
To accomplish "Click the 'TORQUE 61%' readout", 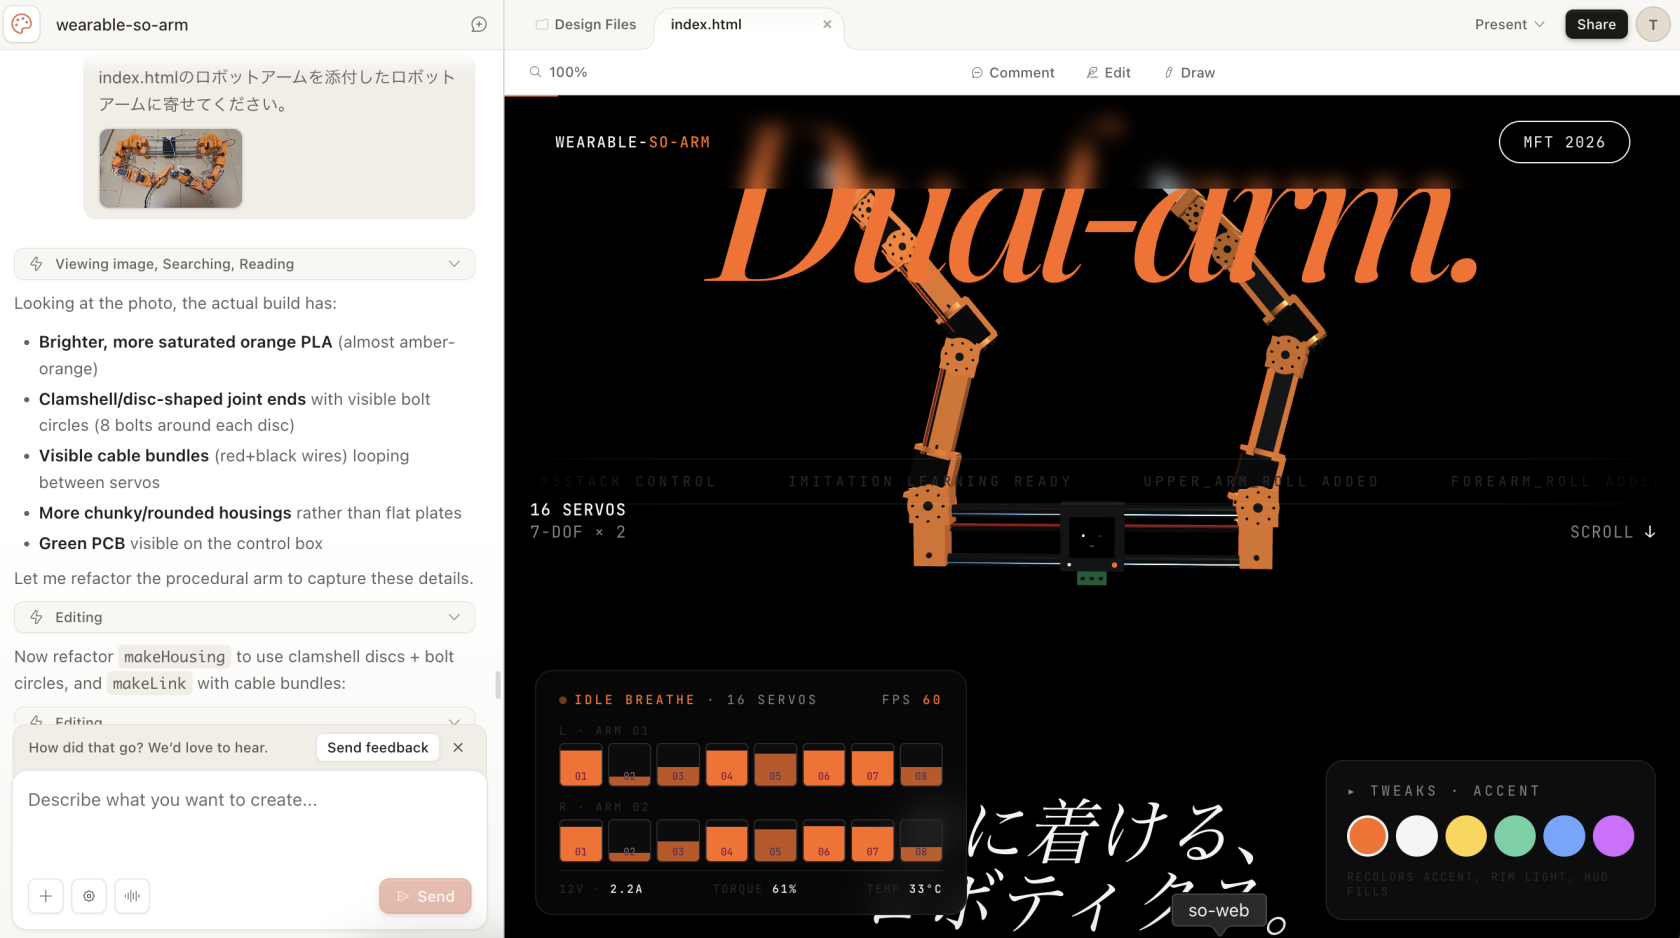I will click(x=755, y=889).
